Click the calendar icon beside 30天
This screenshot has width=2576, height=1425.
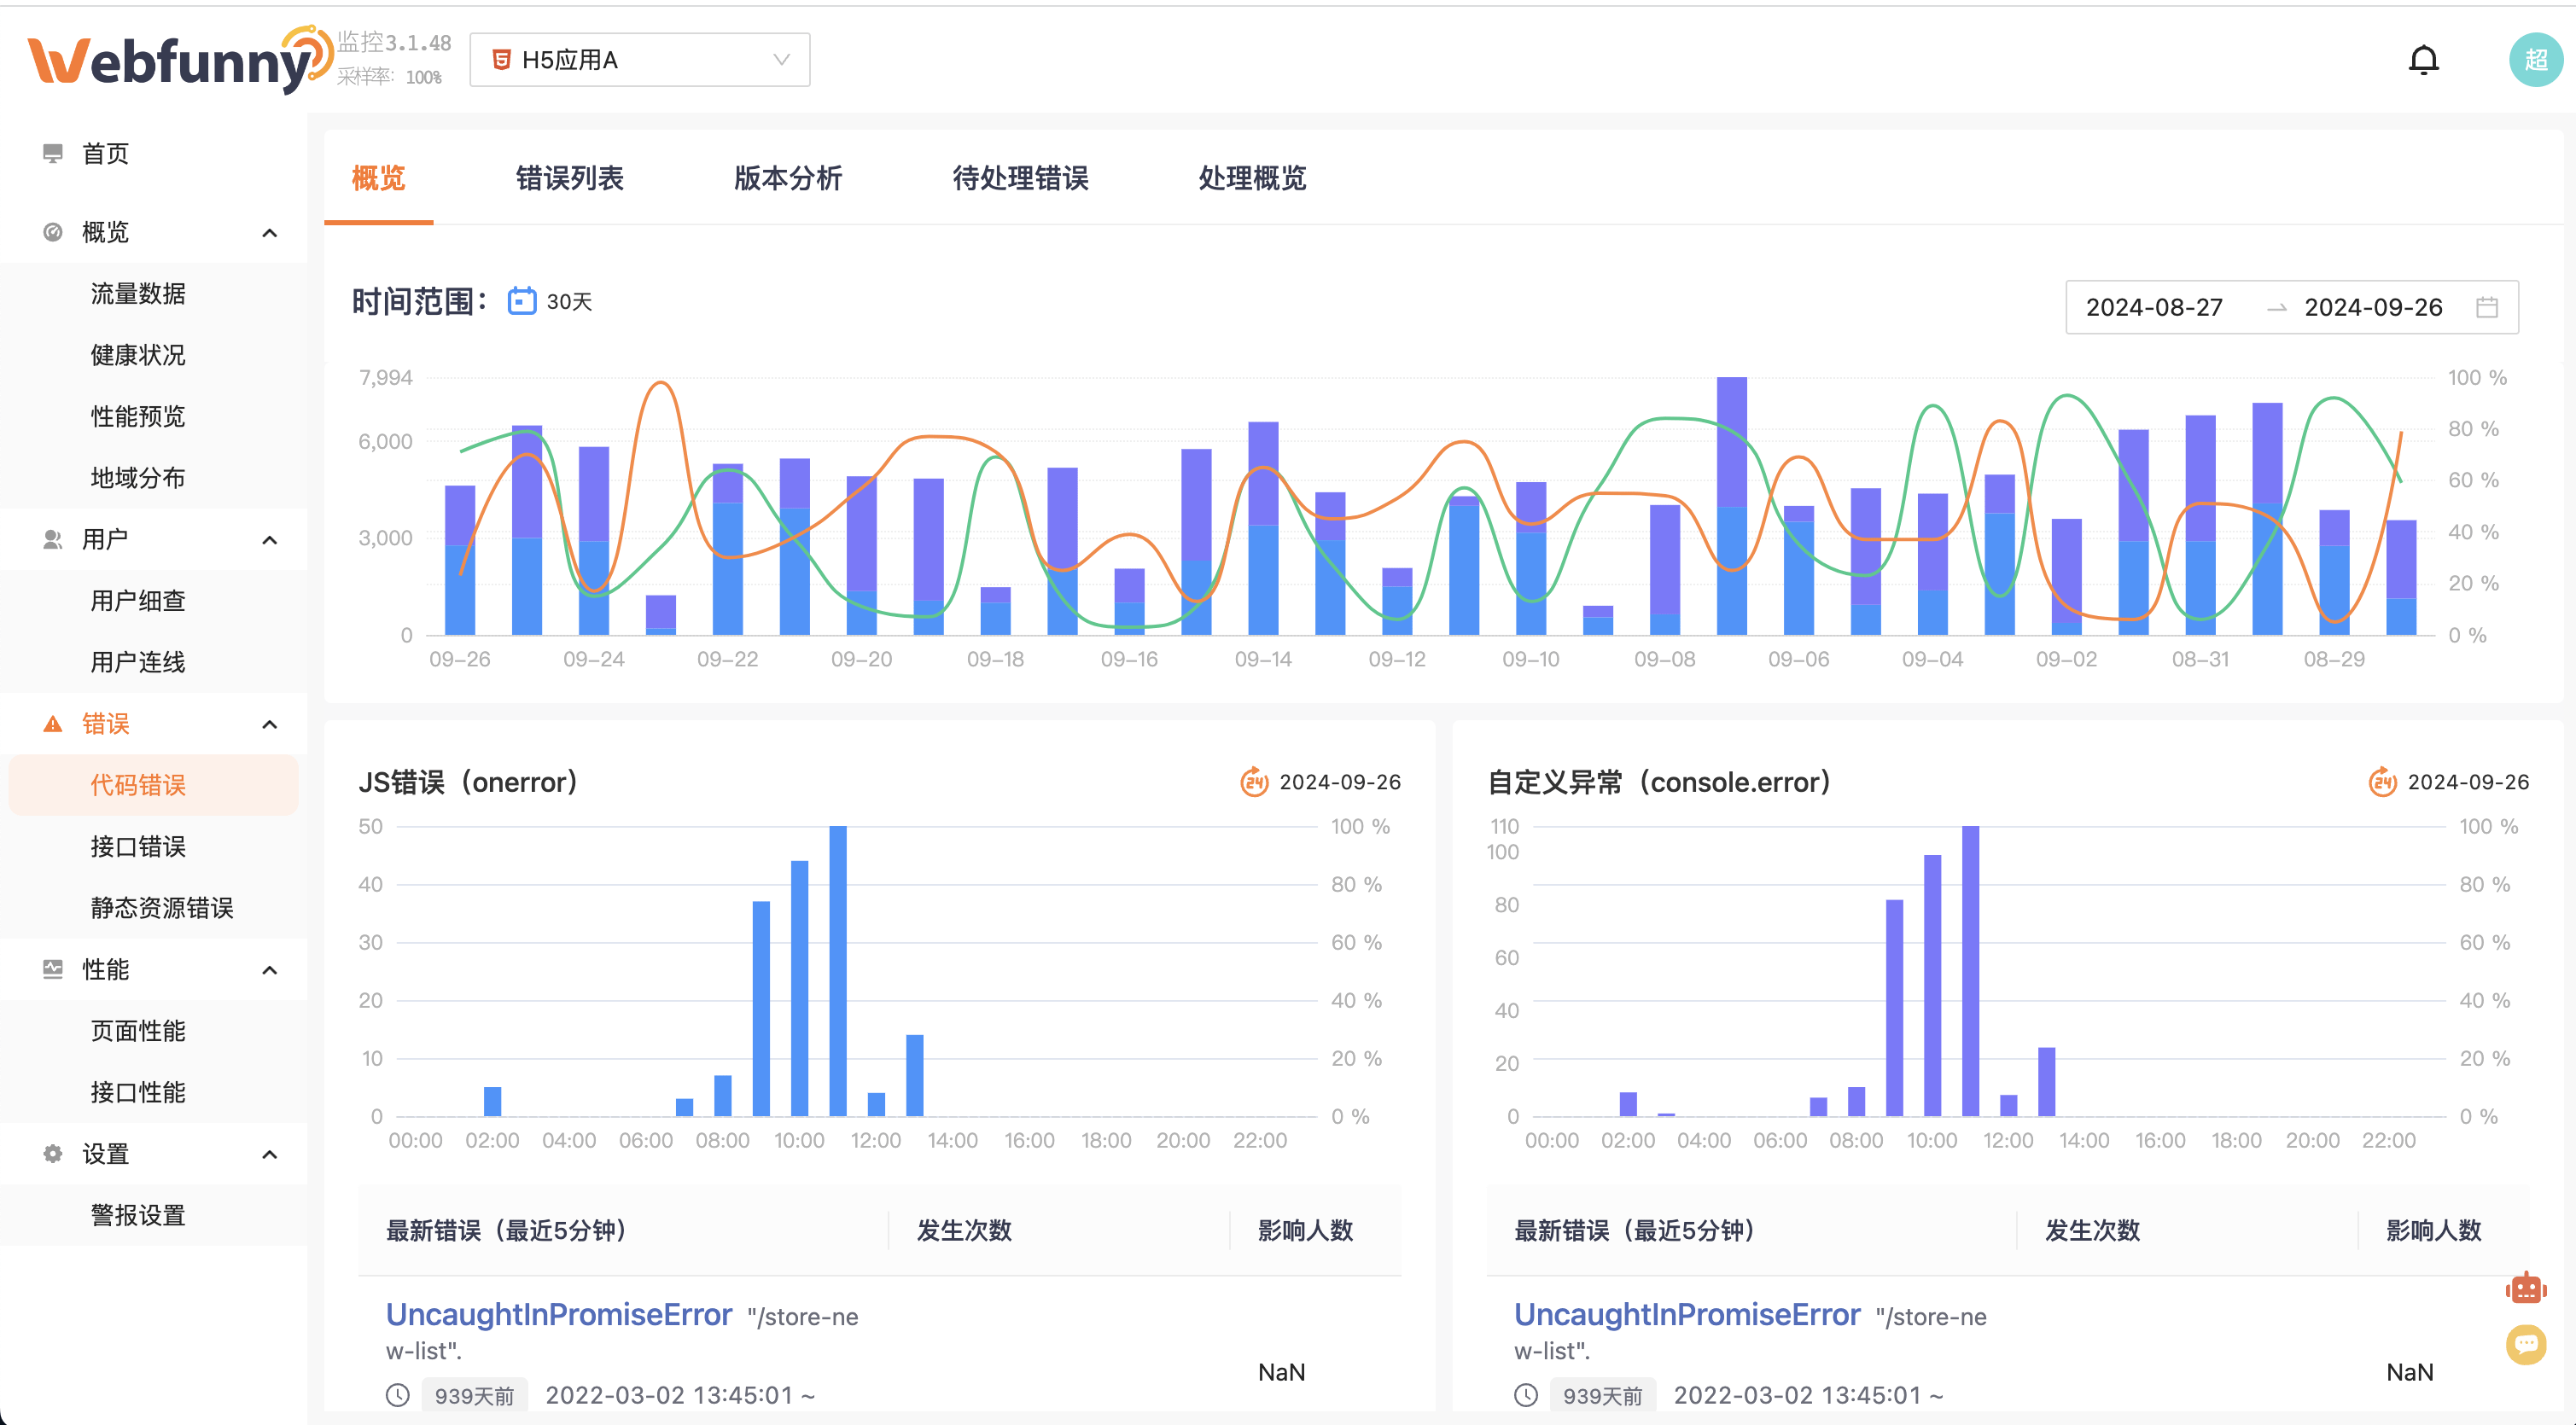[x=521, y=301]
